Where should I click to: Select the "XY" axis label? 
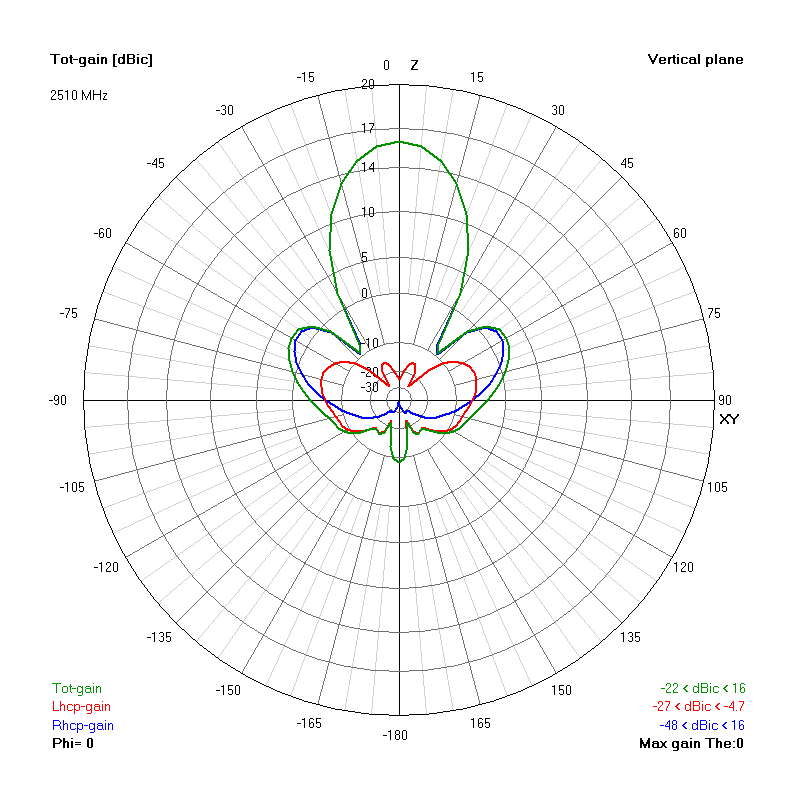click(729, 419)
